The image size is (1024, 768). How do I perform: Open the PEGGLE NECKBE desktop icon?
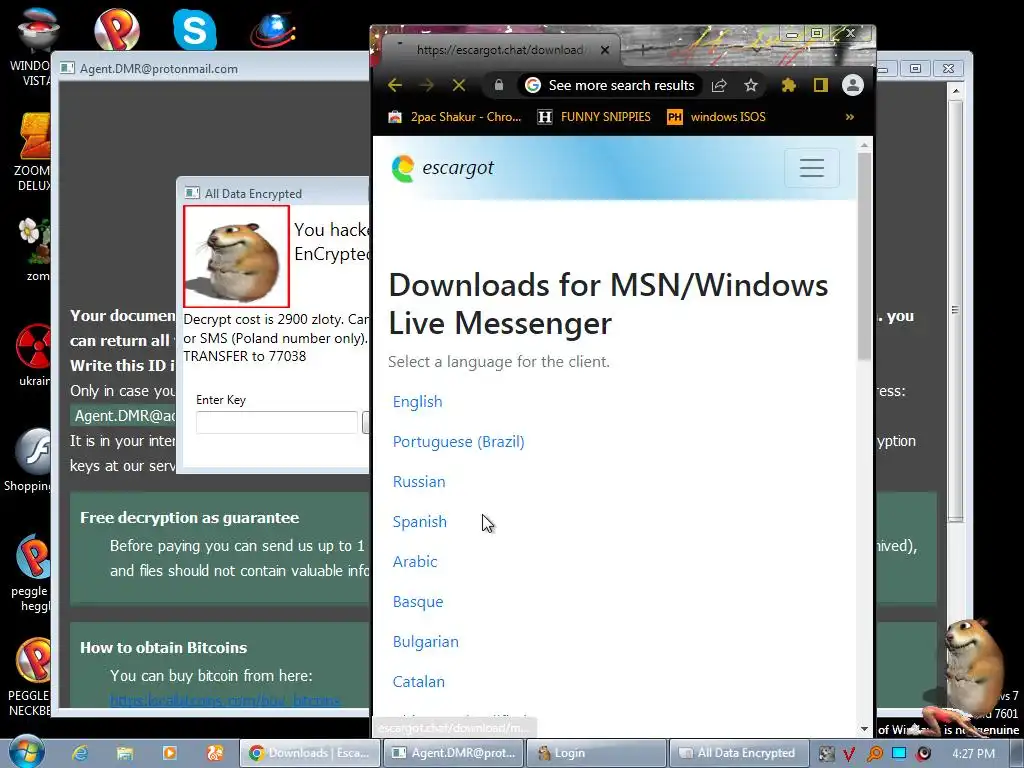[x=31, y=677]
